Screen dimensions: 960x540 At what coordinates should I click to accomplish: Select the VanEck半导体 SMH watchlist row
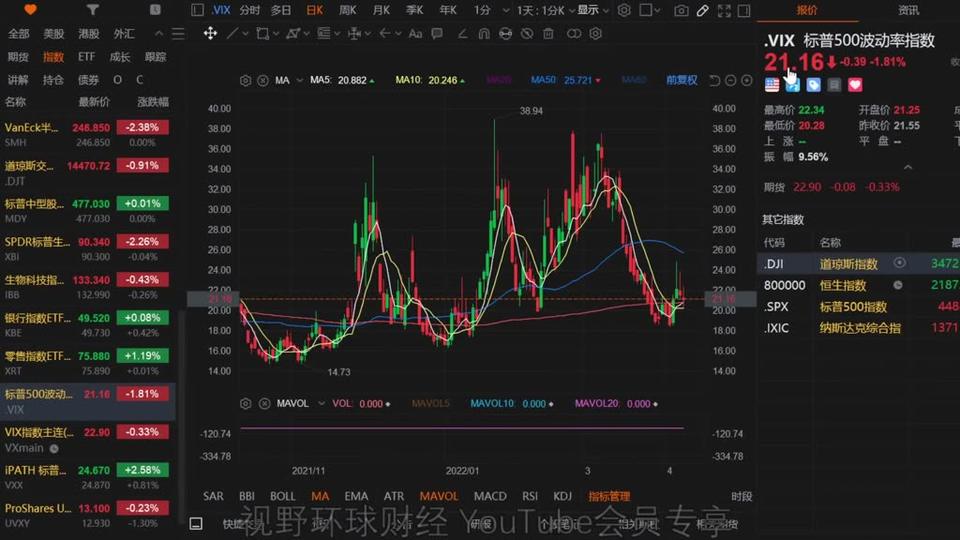coord(88,134)
